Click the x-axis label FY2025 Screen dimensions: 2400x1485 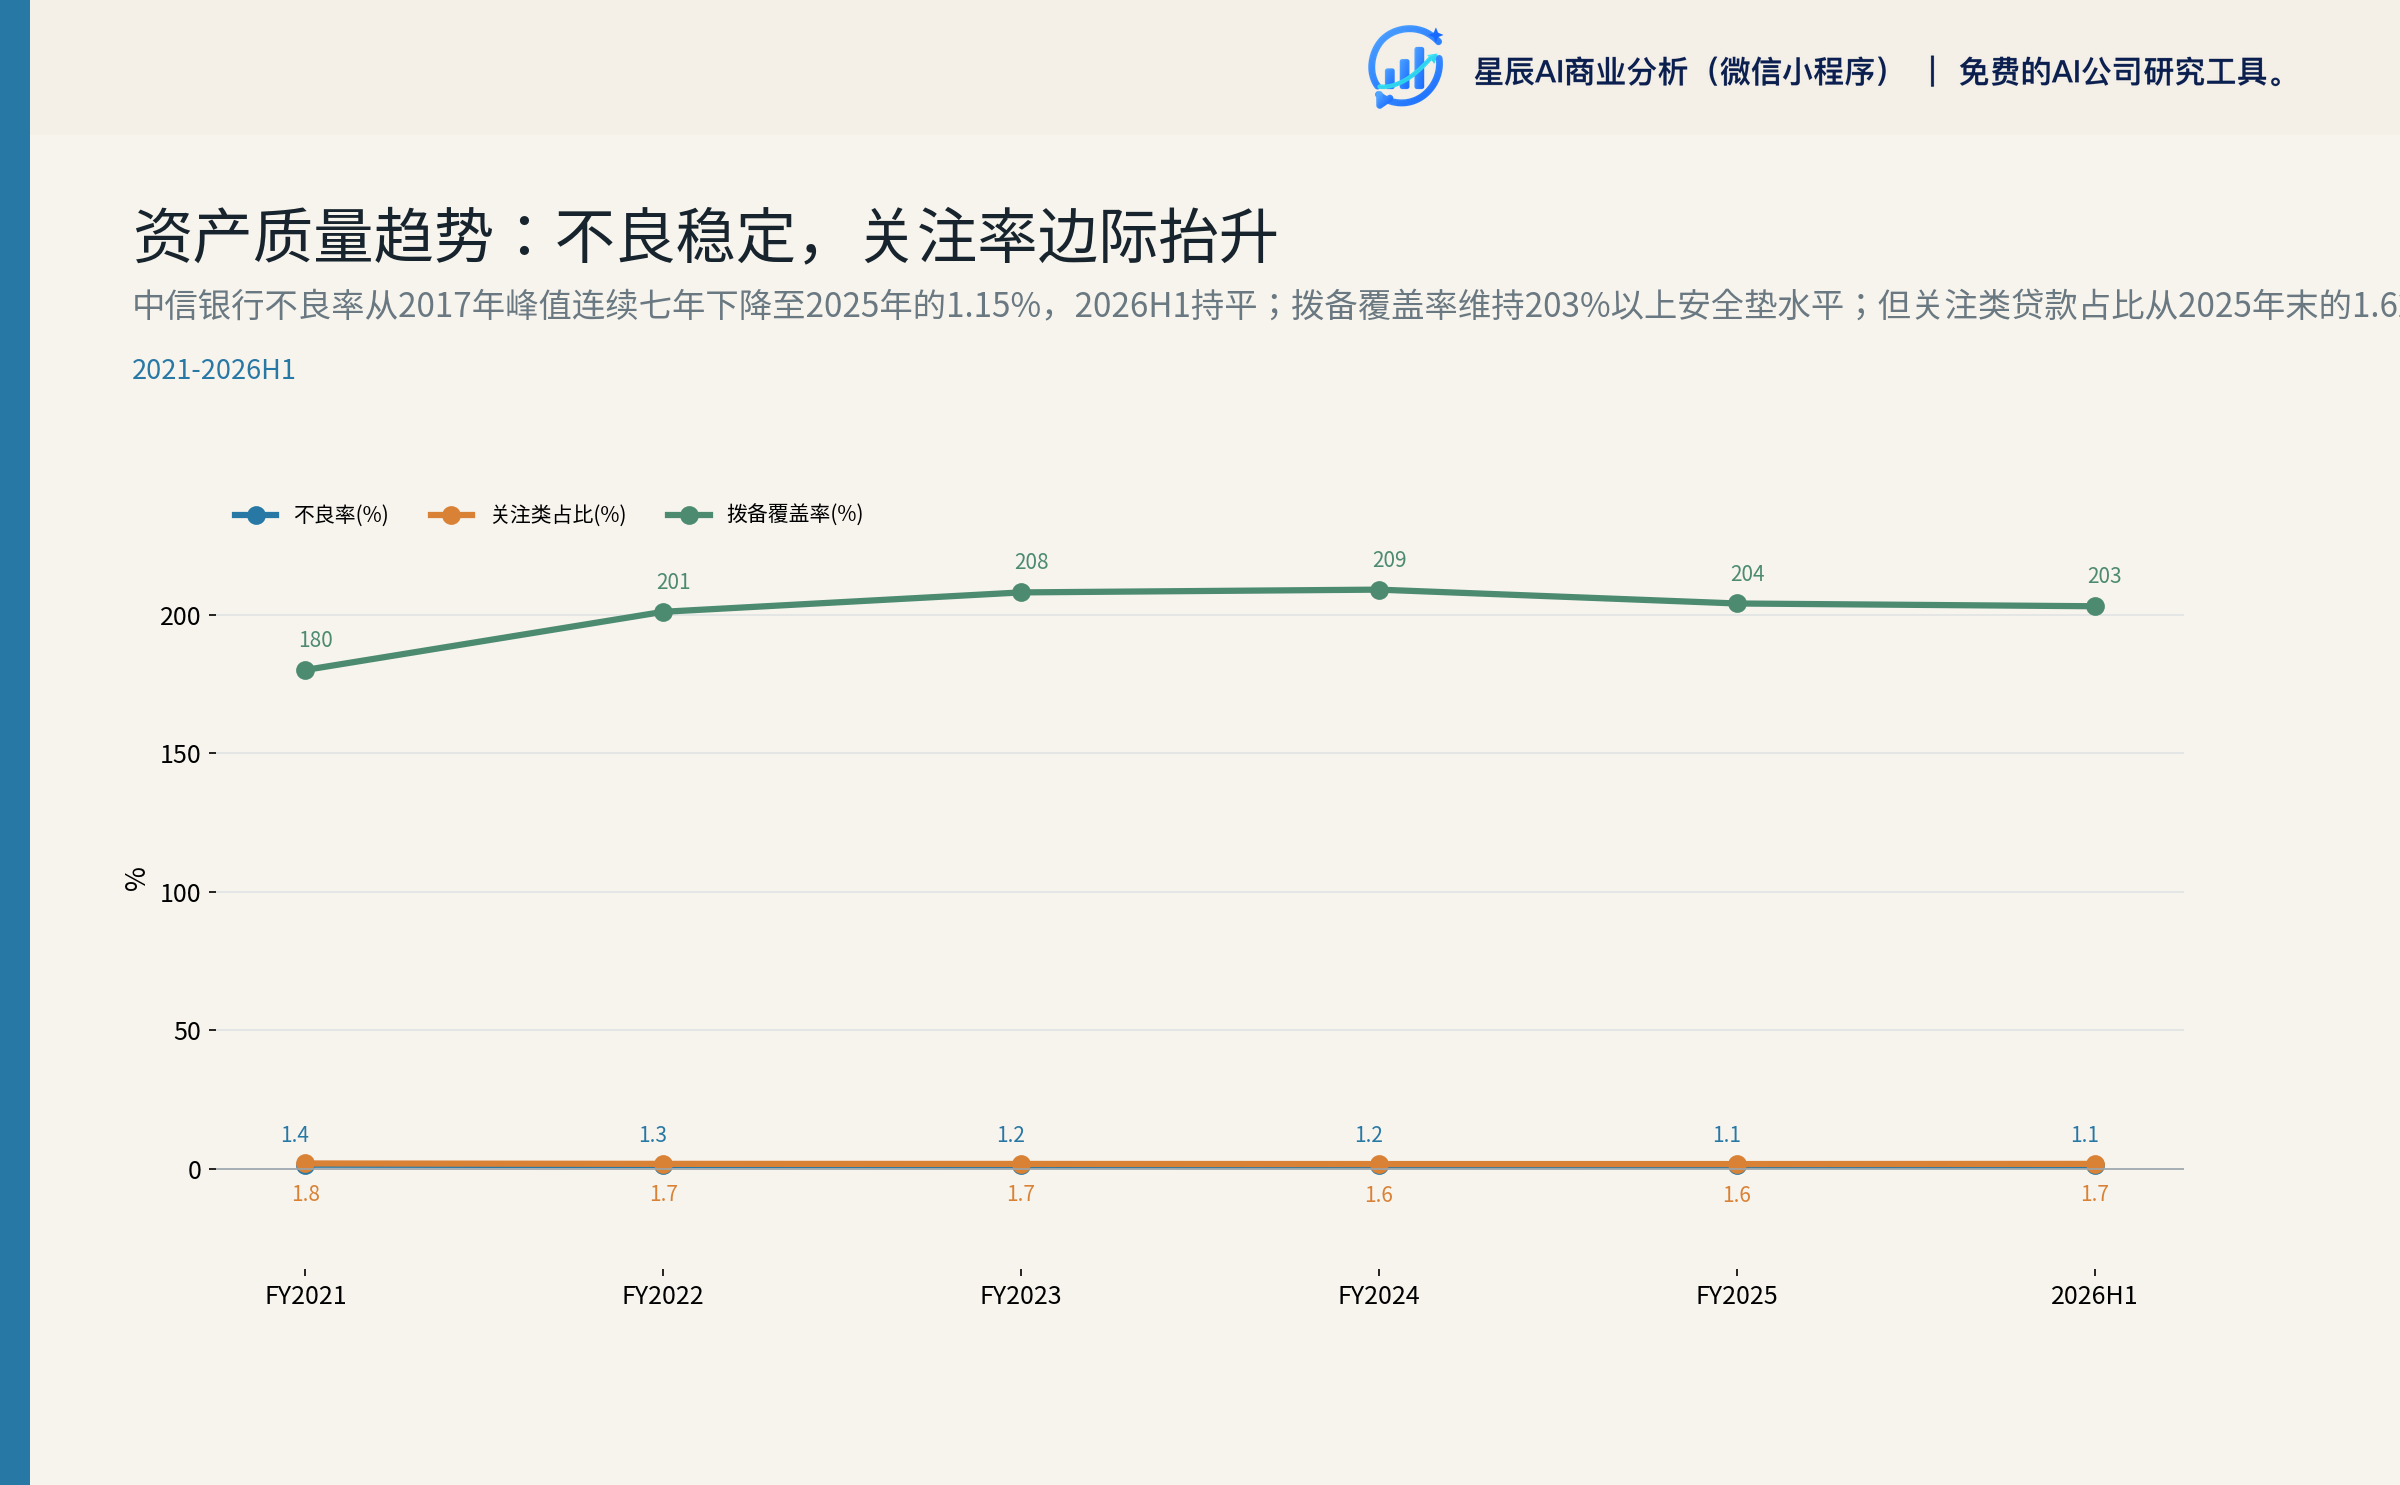point(1737,1296)
